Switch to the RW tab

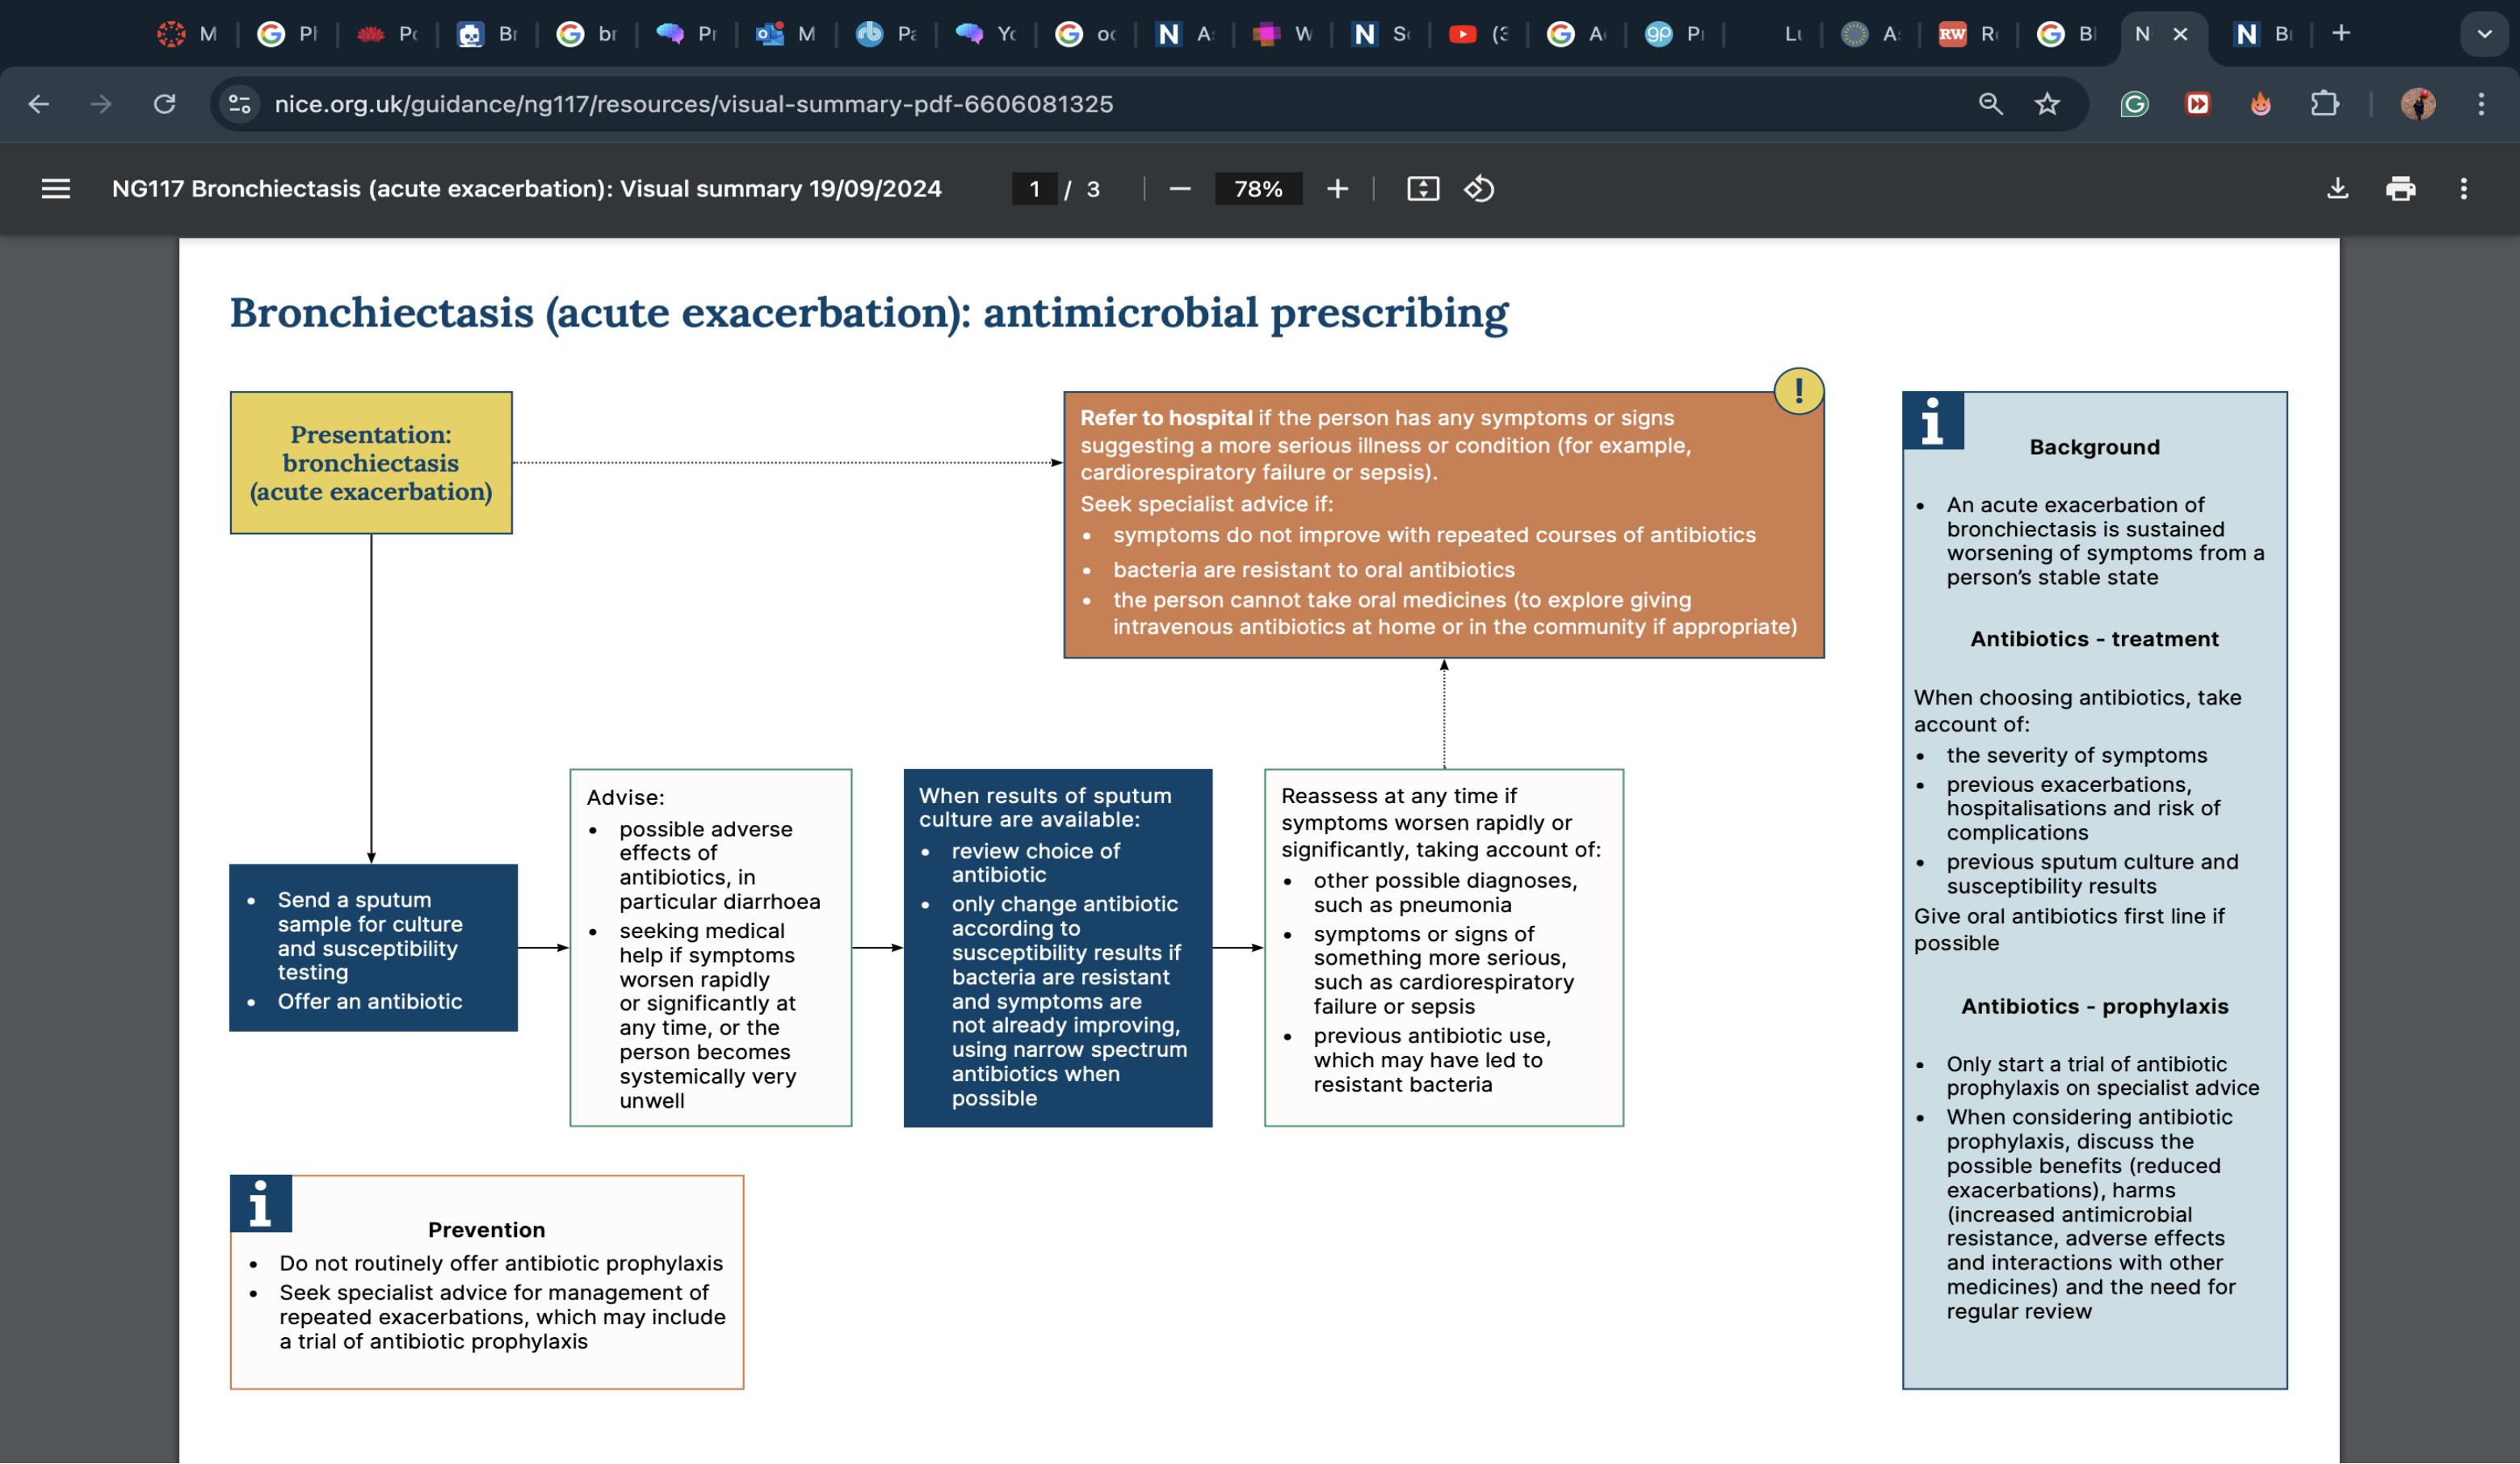pyautogui.click(x=1967, y=34)
